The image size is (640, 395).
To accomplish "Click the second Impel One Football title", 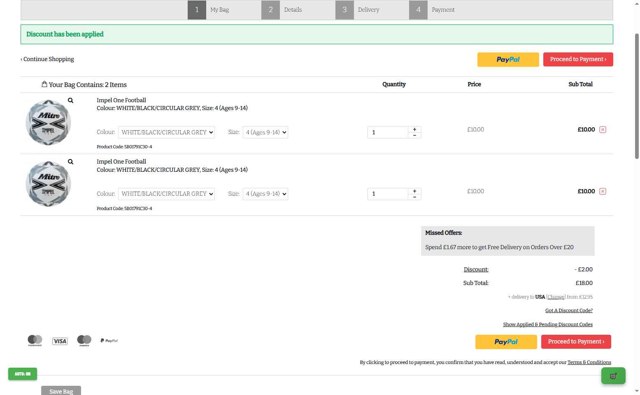I will (x=121, y=162).
